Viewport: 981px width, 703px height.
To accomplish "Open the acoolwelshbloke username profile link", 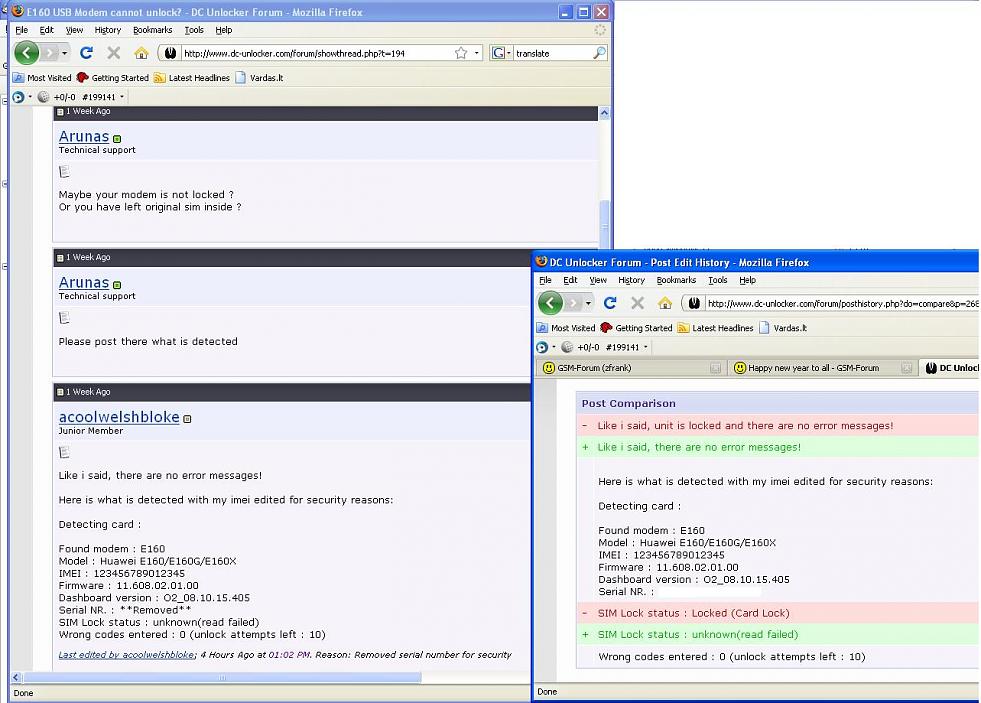I will tap(118, 417).
